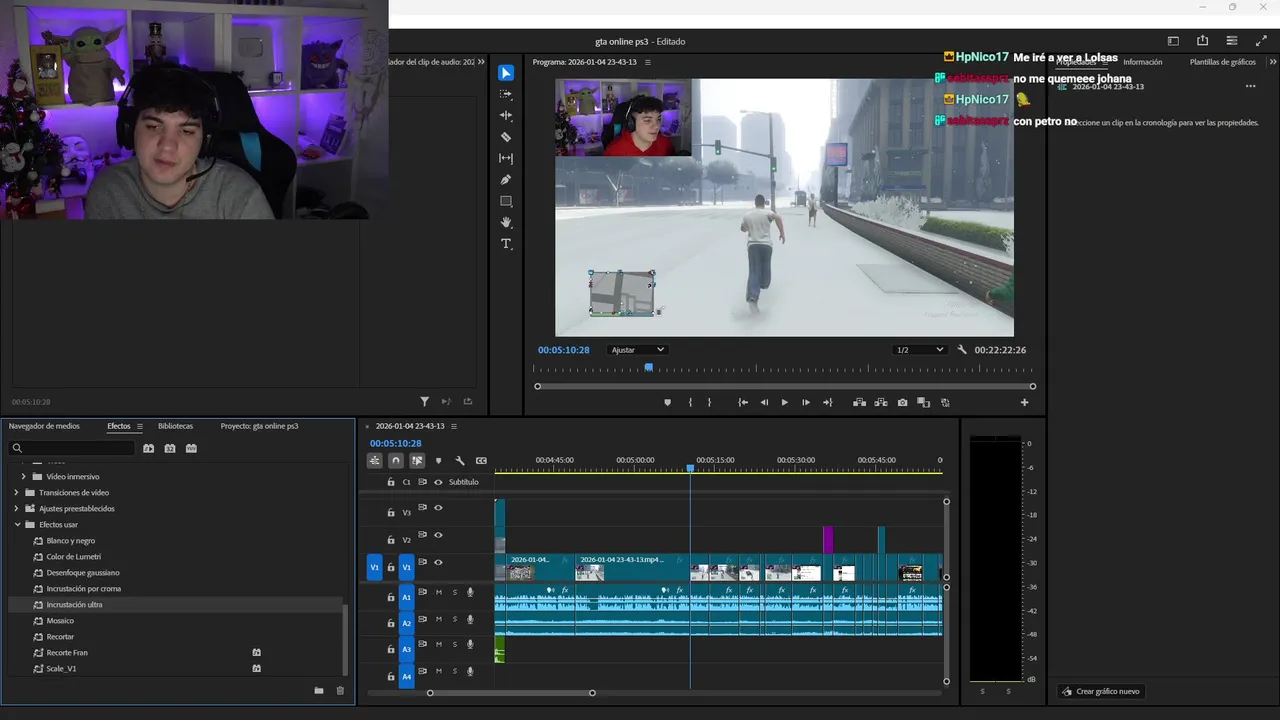Click the Crear gráfico nuevo button
Screen dimensions: 1280x720
click(x=1100, y=691)
